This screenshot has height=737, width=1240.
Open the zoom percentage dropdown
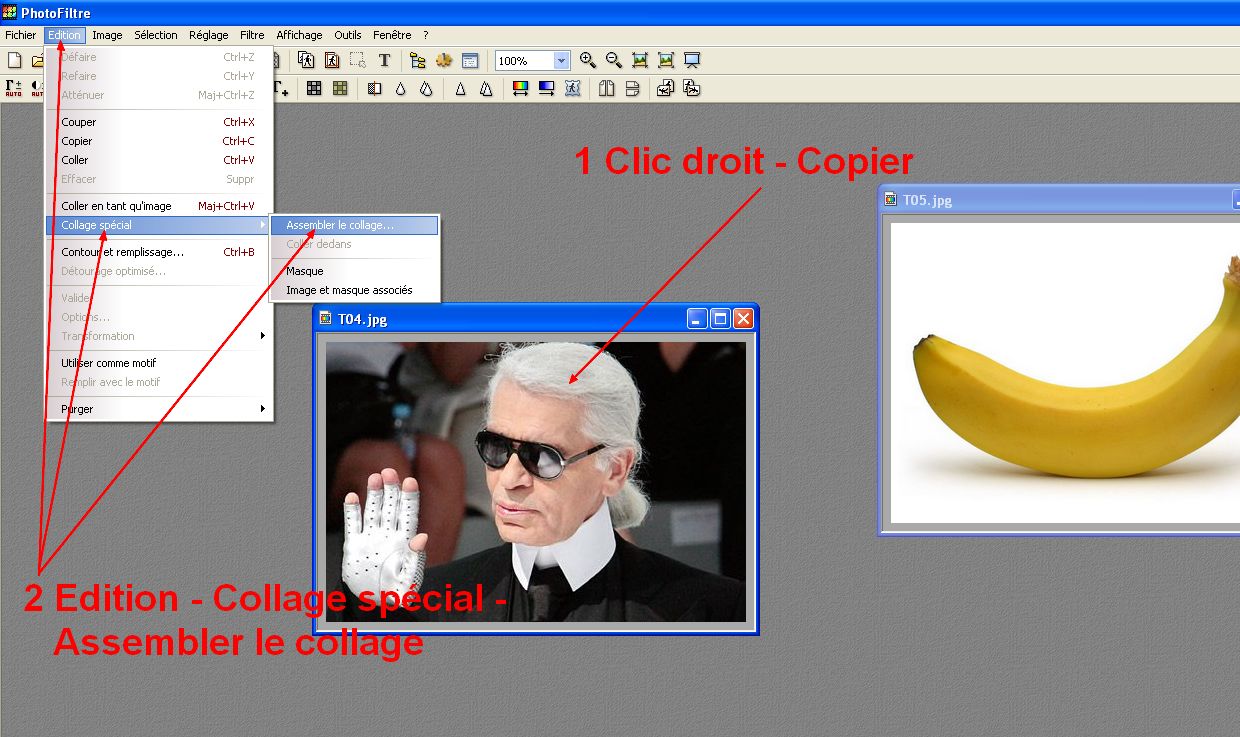pos(561,61)
